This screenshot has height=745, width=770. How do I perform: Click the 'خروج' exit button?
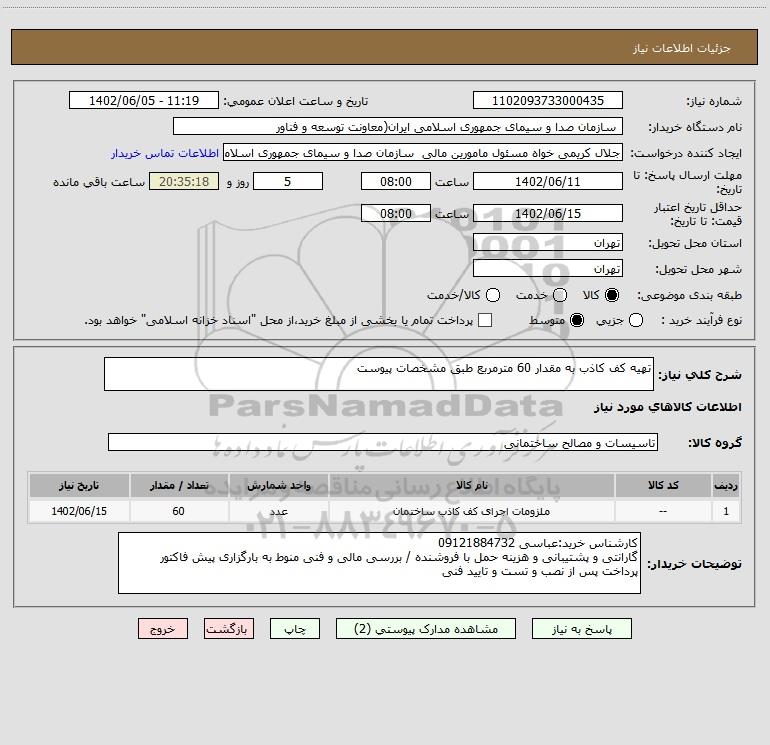(x=163, y=629)
